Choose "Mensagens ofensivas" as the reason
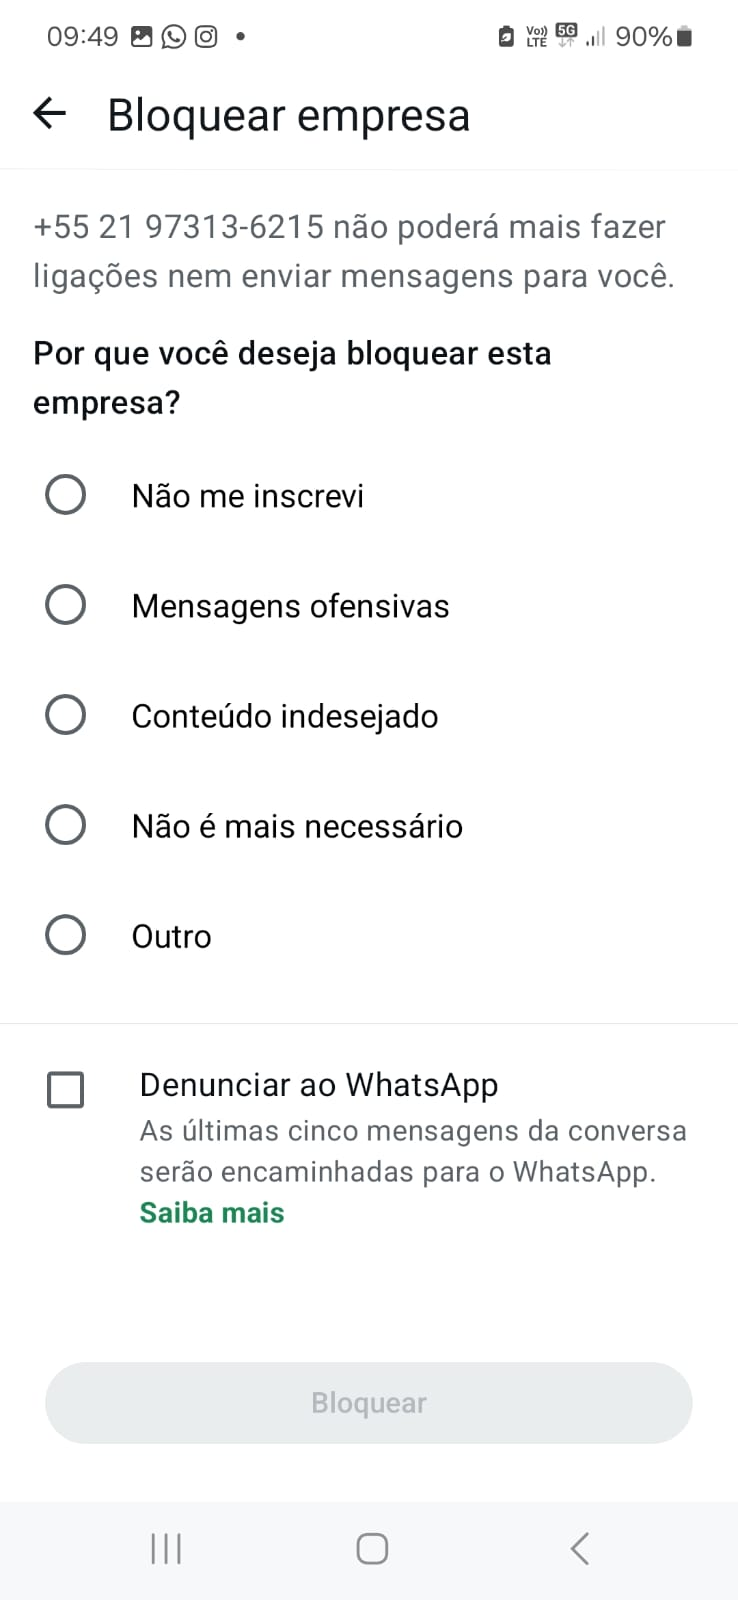The width and height of the screenshot is (738, 1600). point(66,605)
